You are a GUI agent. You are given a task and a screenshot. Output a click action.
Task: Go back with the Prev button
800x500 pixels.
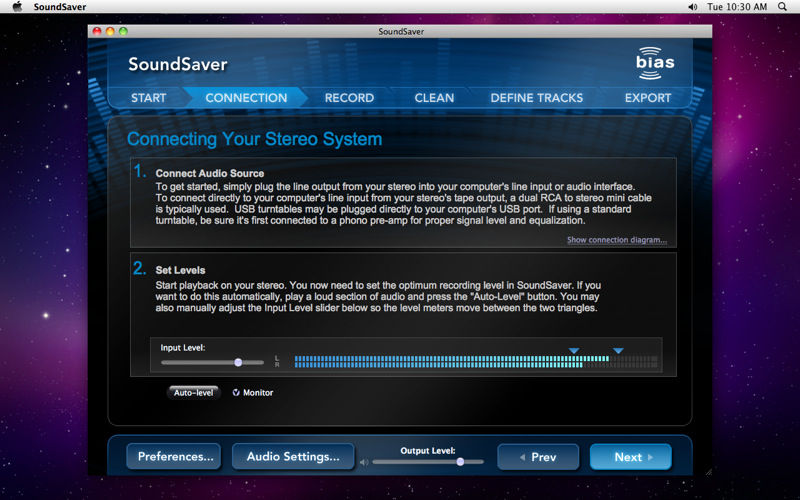pyautogui.click(x=538, y=457)
